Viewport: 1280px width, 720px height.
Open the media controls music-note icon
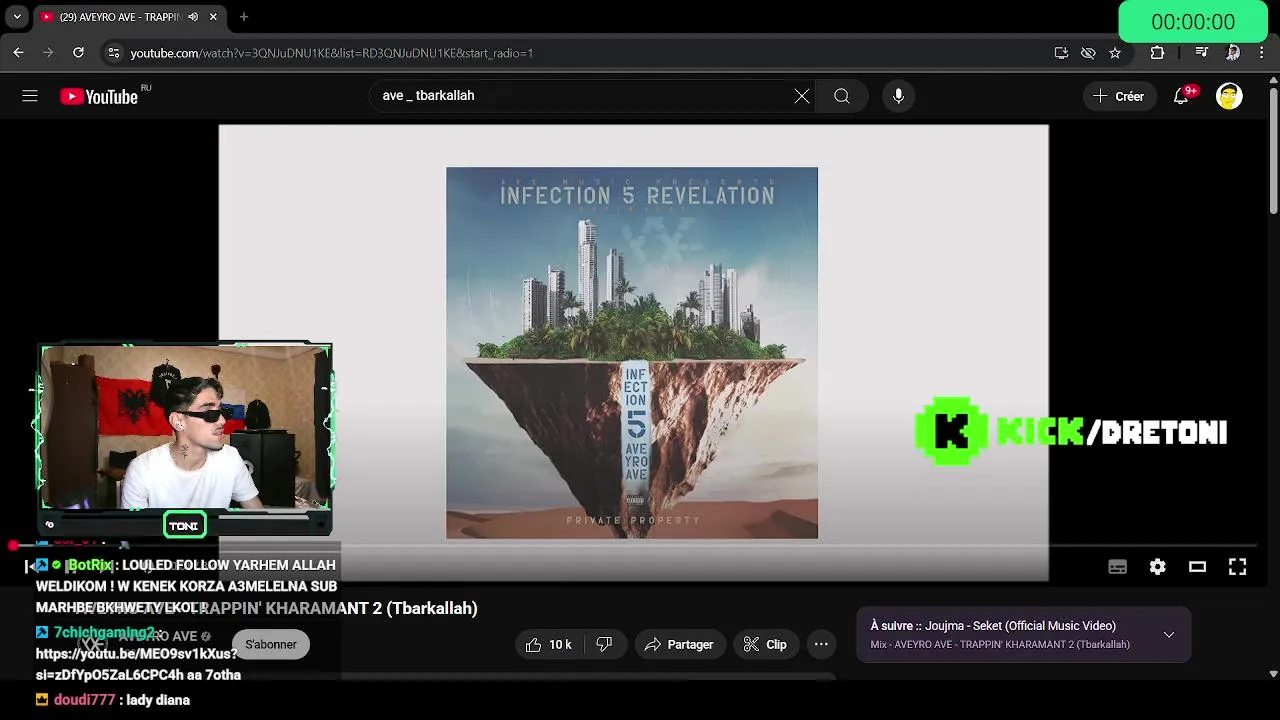[x=1202, y=53]
